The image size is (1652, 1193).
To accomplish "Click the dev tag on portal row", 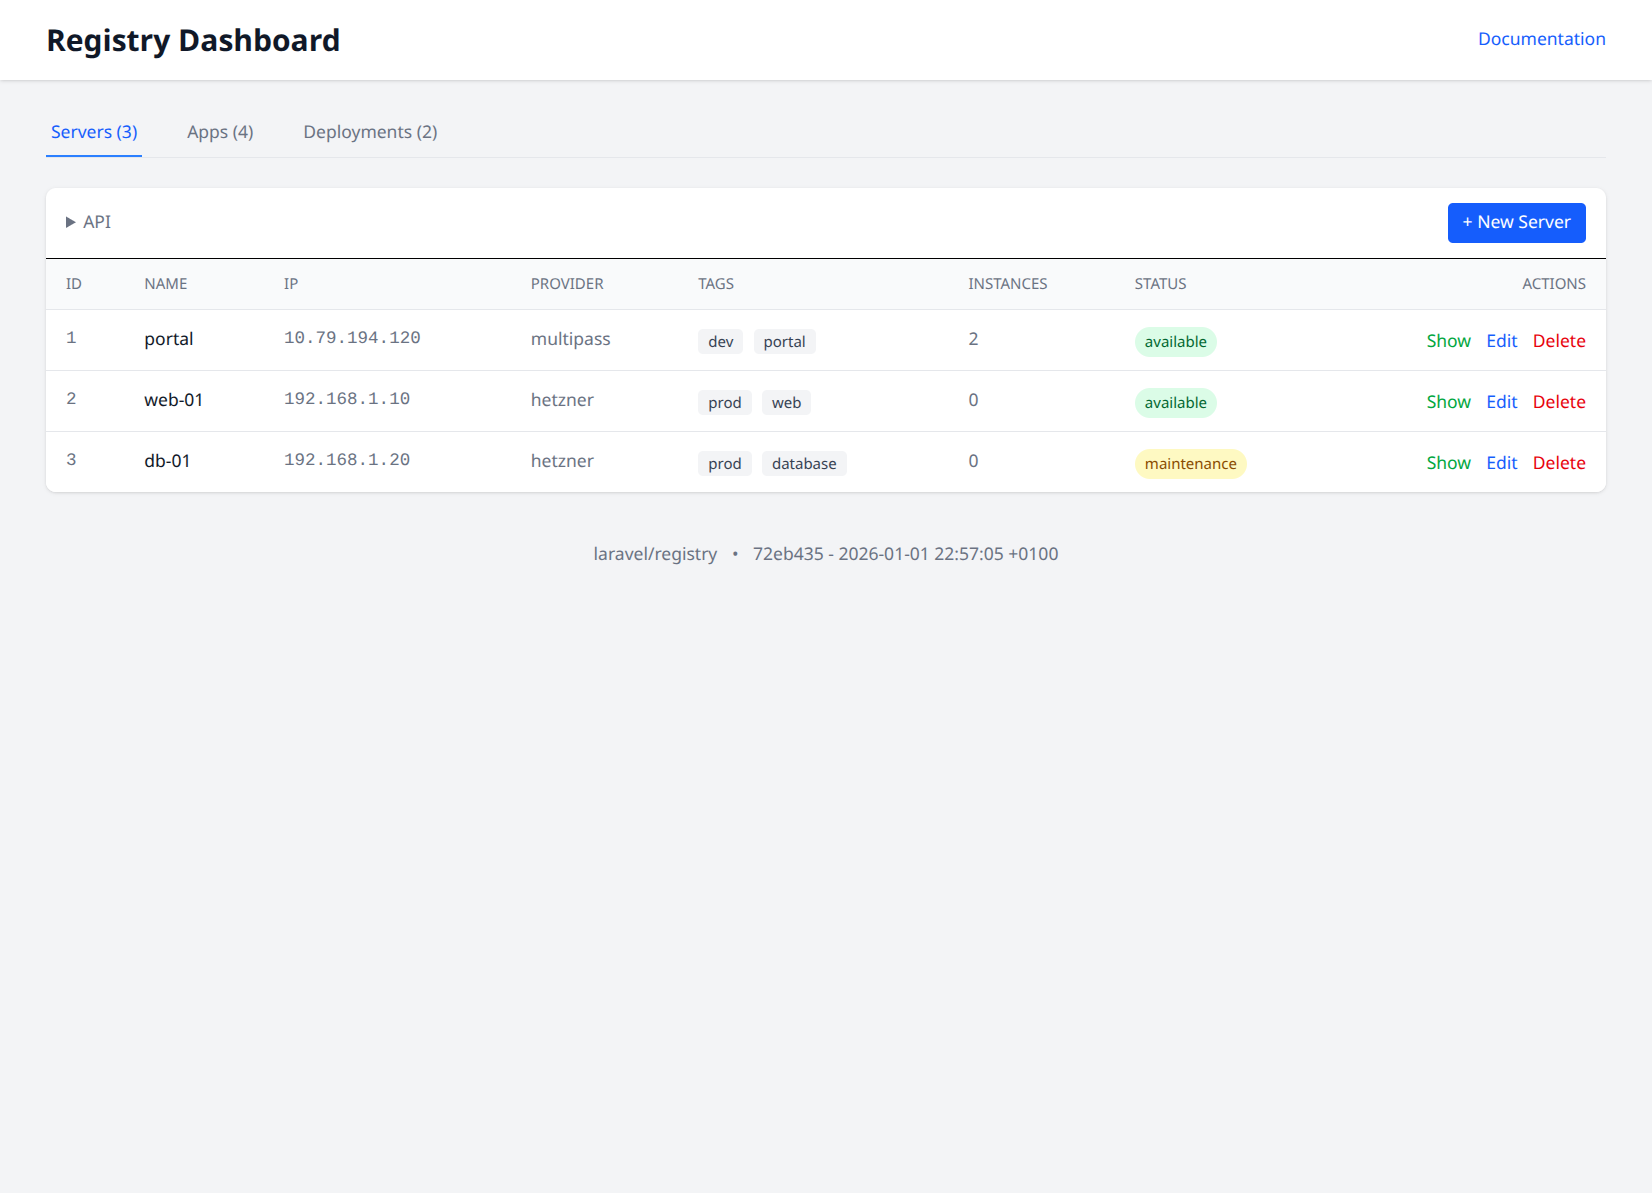I will 720,342.
